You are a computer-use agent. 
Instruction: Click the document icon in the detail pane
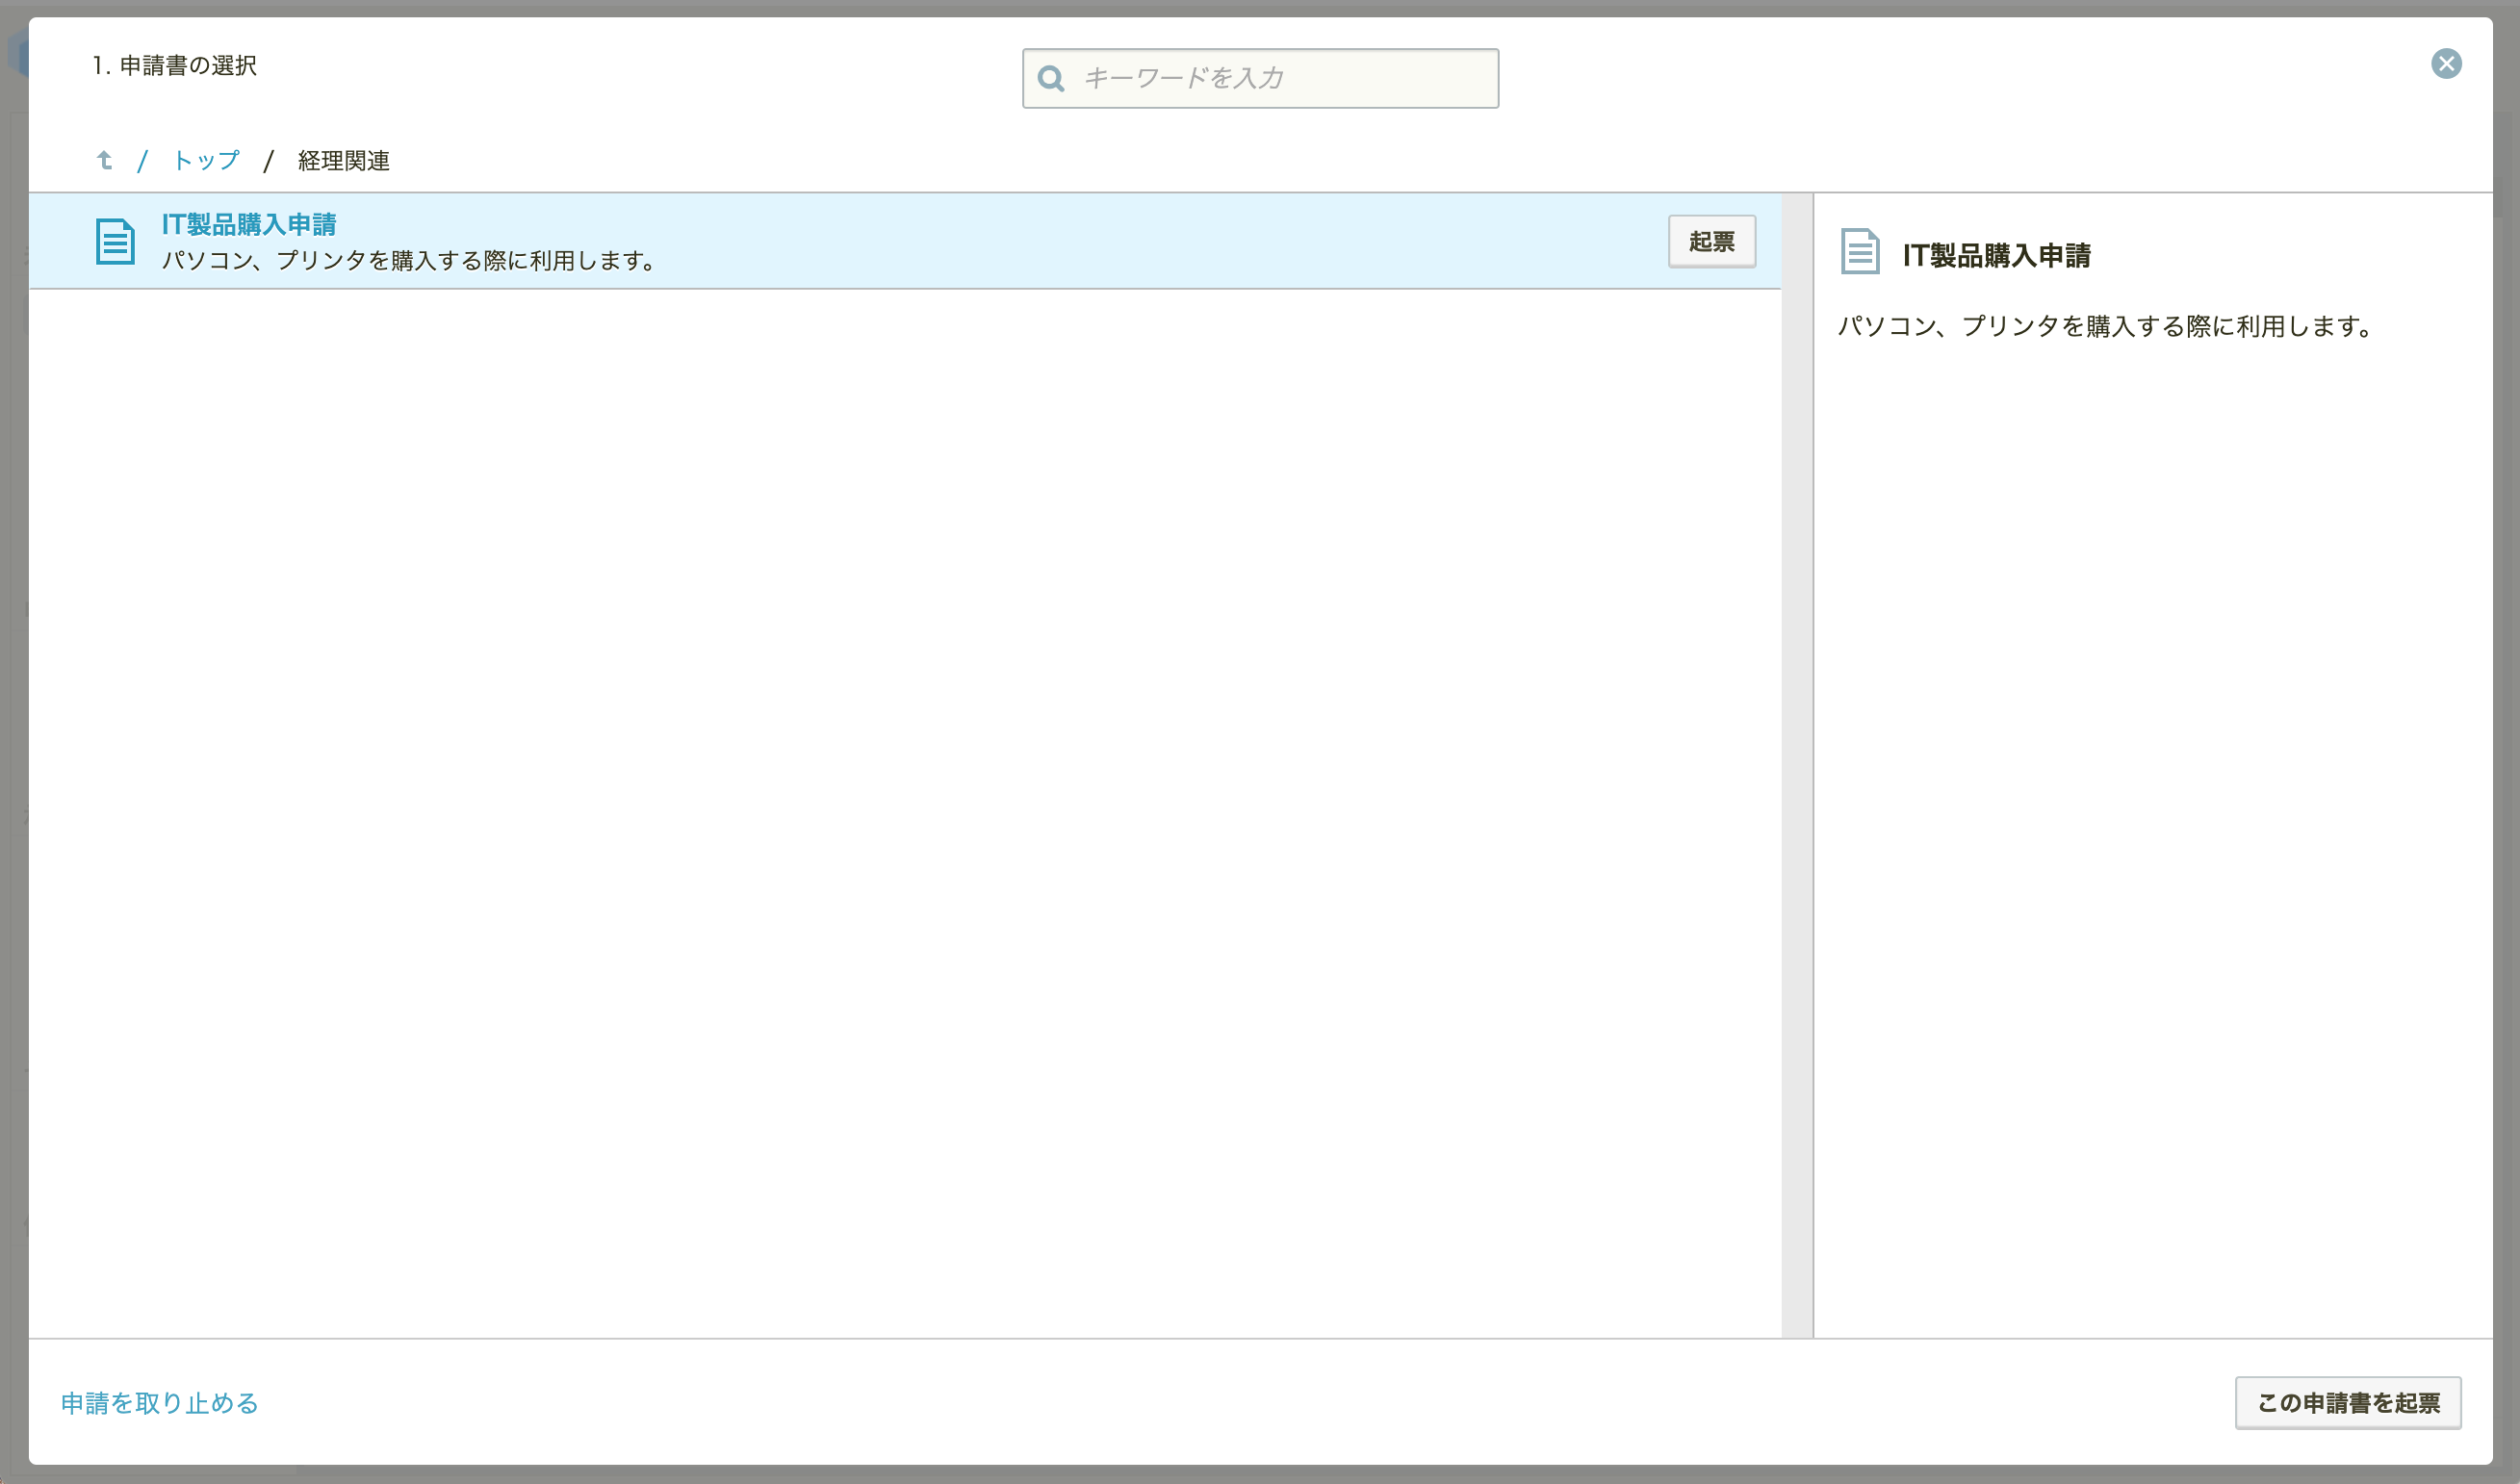[1860, 251]
